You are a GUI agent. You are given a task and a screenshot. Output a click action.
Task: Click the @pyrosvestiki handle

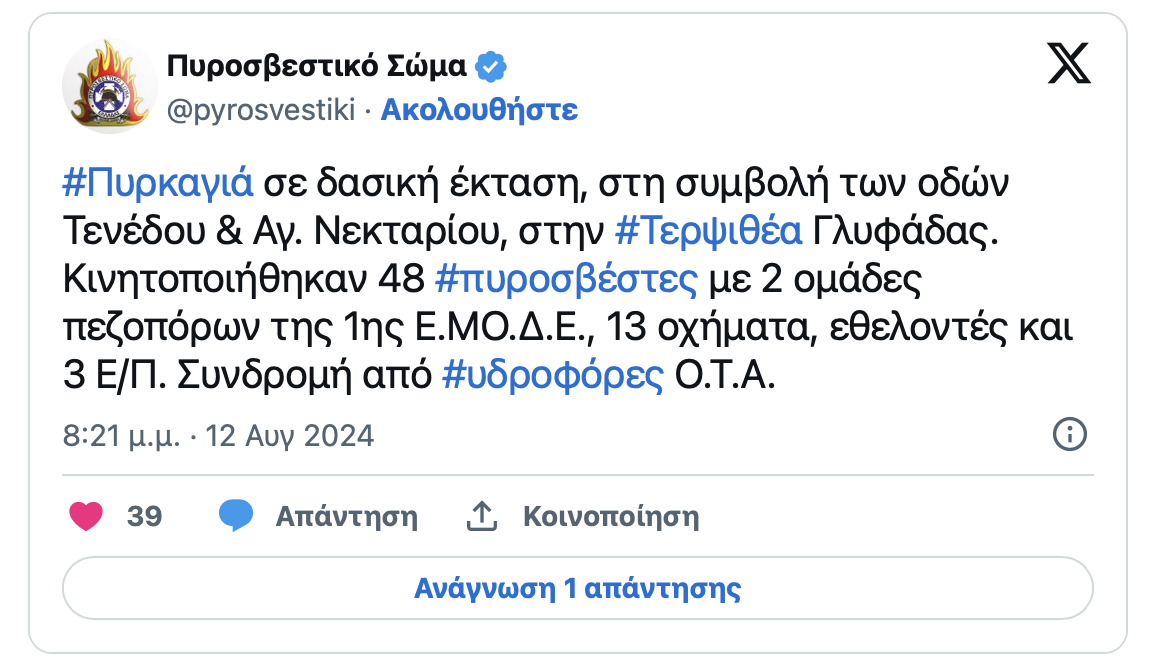[260, 109]
